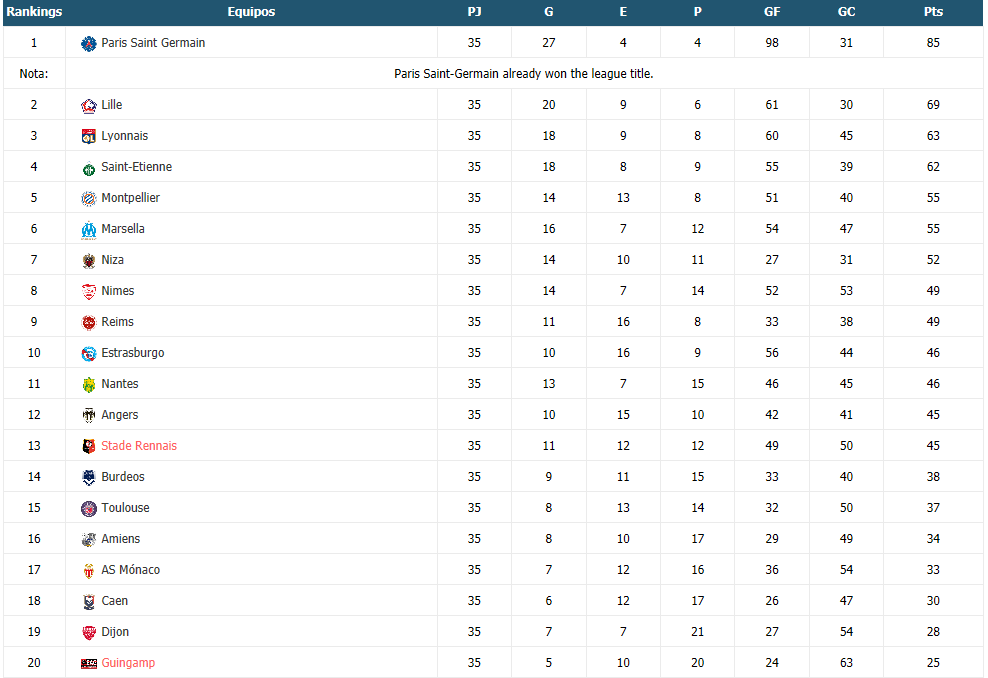The height and width of the screenshot is (678, 988).
Task: Click the Rankings column header
Action: pyautogui.click(x=34, y=12)
